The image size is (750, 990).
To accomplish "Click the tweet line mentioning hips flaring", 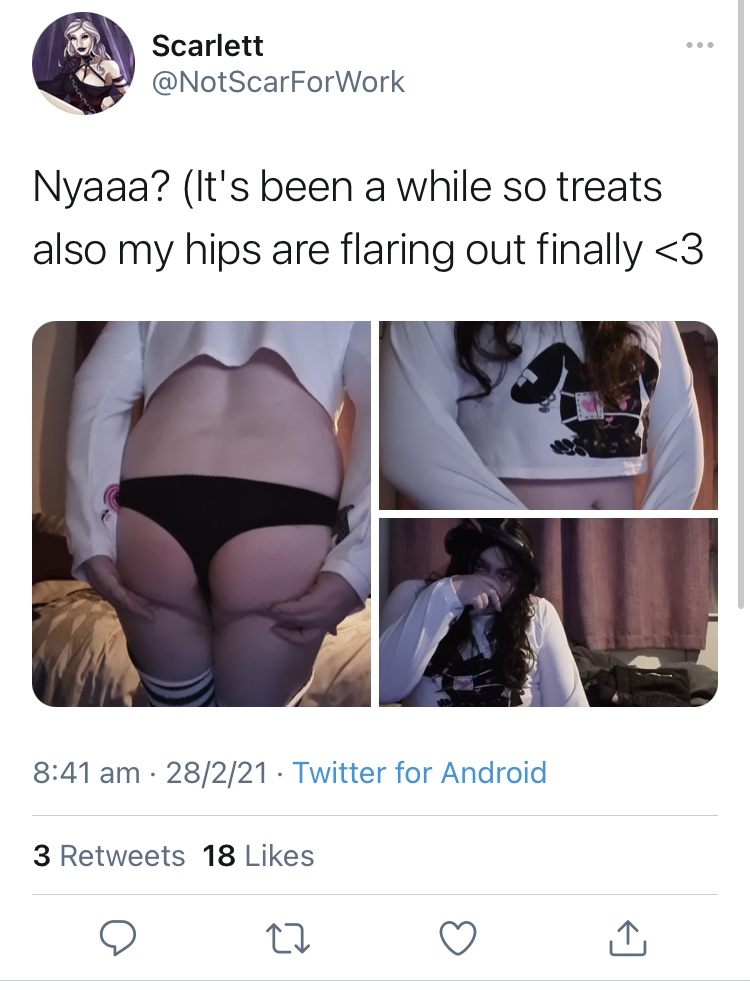I will pyautogui.click(x=367, y=251).
